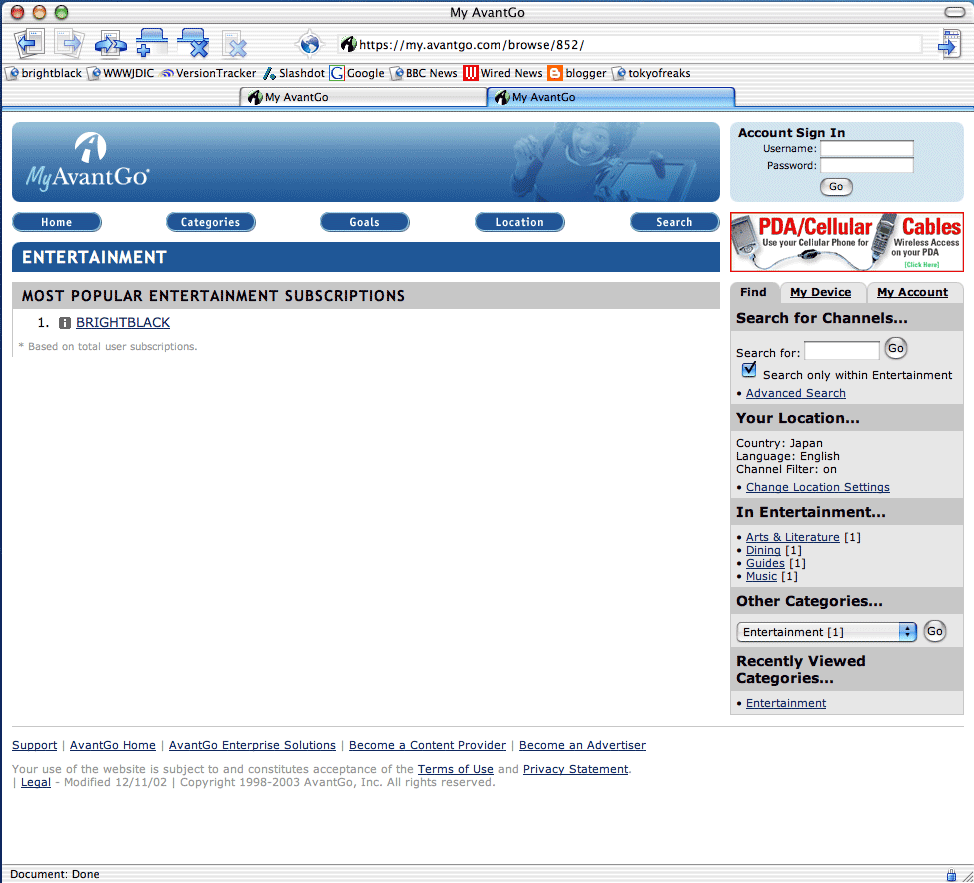
Task: Click the browser URL address field
Action: point(630,45)
